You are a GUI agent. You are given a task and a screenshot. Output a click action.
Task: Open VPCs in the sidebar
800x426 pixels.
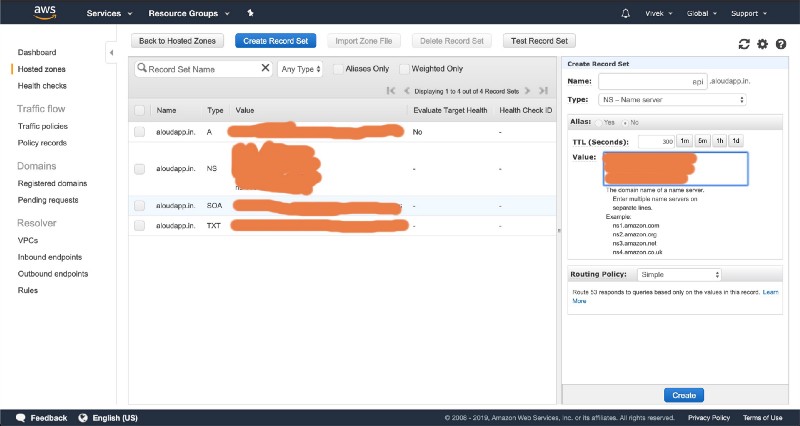28,240
